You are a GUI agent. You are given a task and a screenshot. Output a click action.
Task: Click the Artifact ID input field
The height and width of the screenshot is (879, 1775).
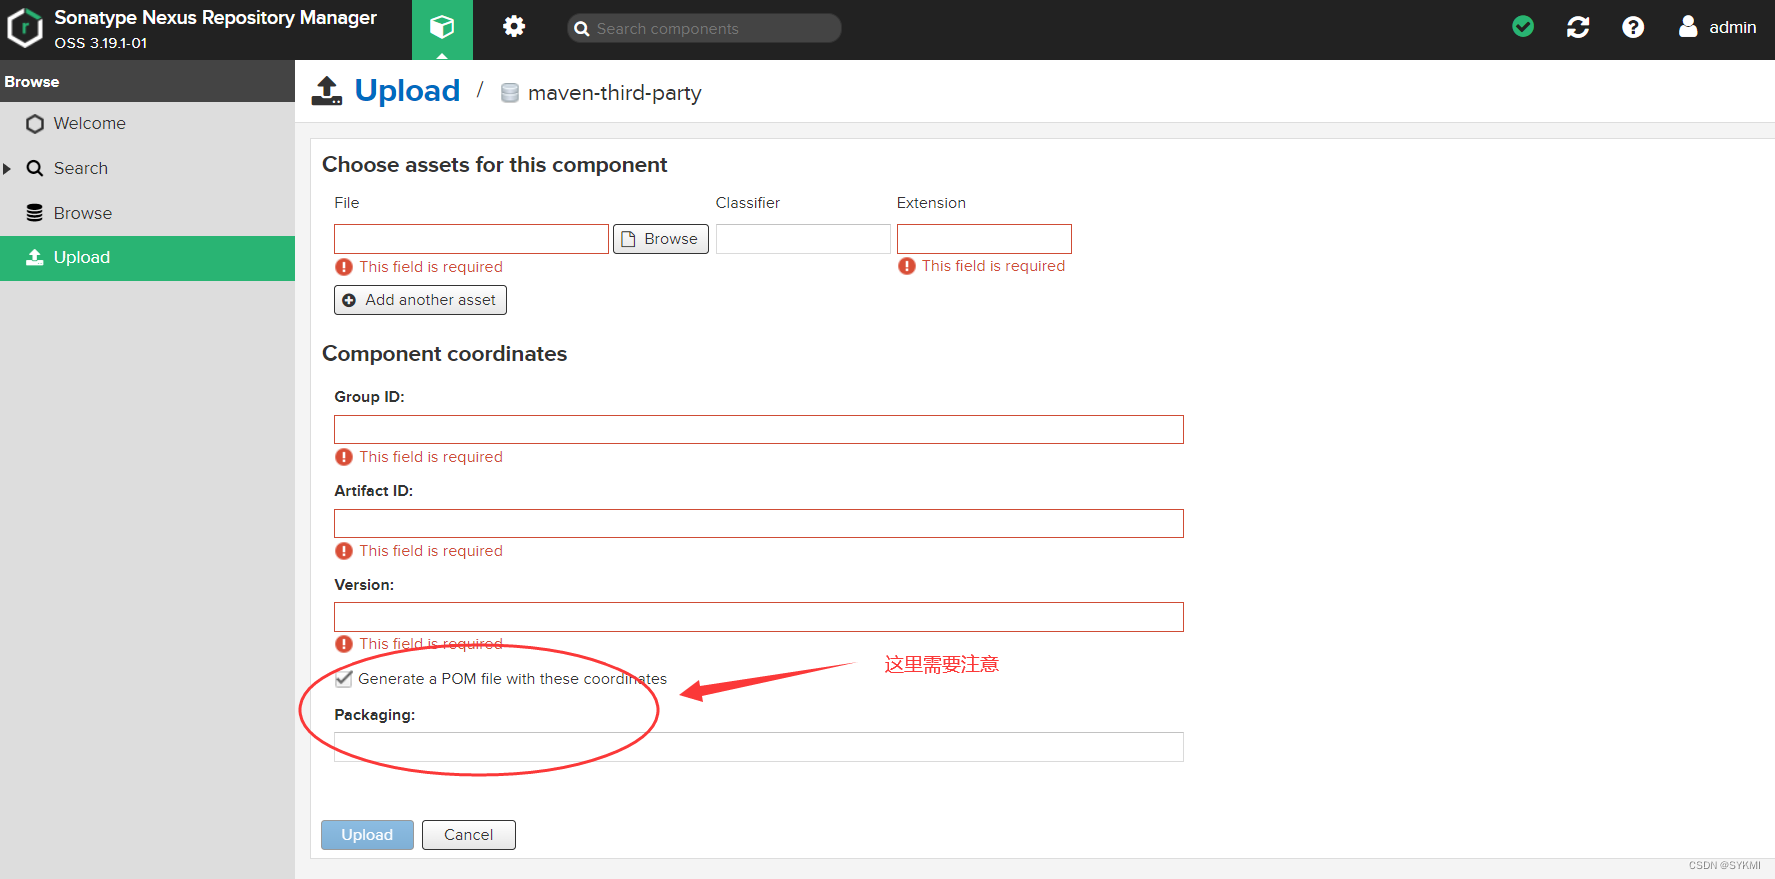(x=759, y=524)
